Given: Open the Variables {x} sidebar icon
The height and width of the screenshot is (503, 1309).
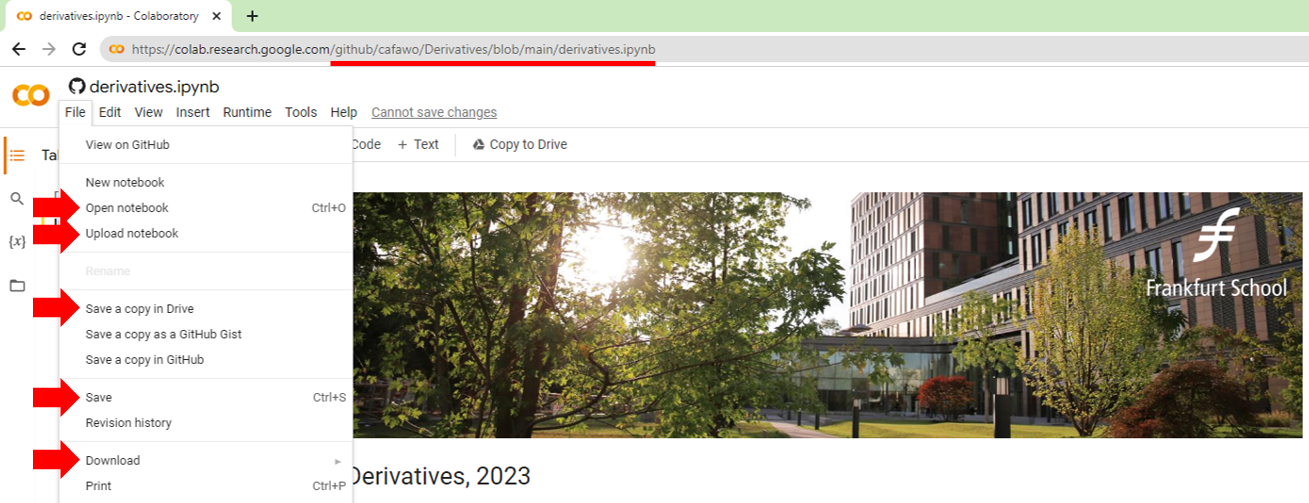Looking at the screenshot, I should (x=17, y=242).
